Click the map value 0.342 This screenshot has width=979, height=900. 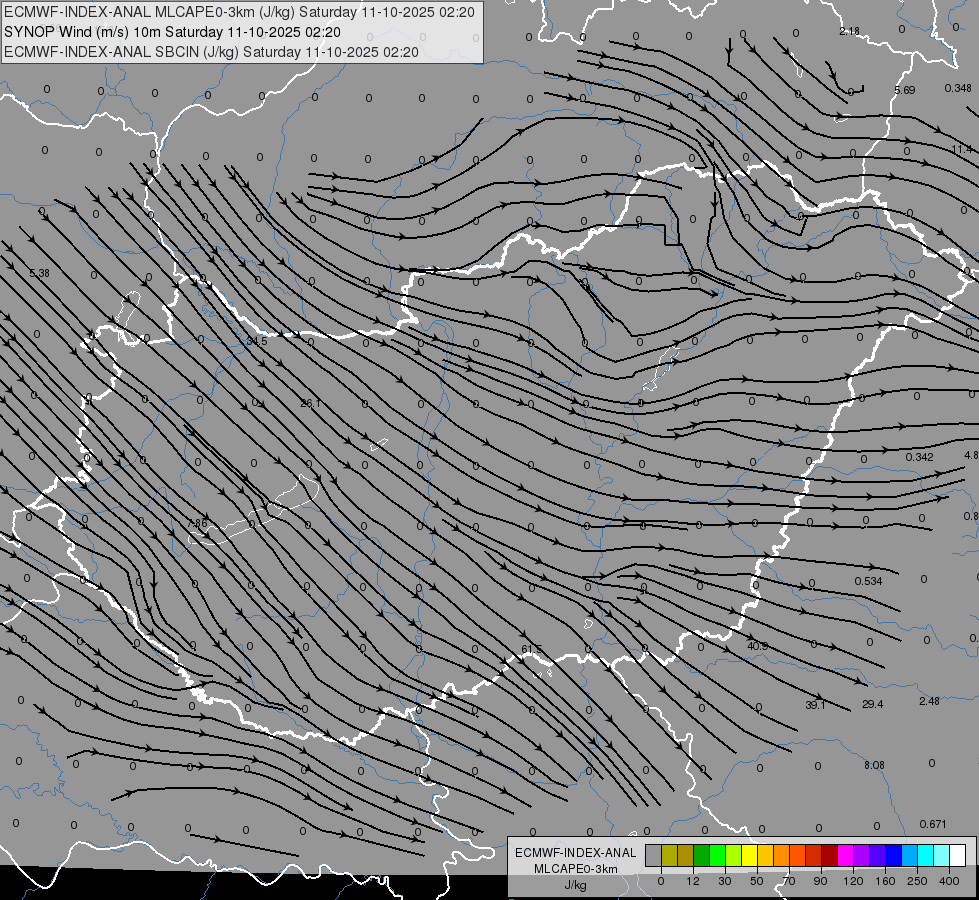tap(920, 457)
